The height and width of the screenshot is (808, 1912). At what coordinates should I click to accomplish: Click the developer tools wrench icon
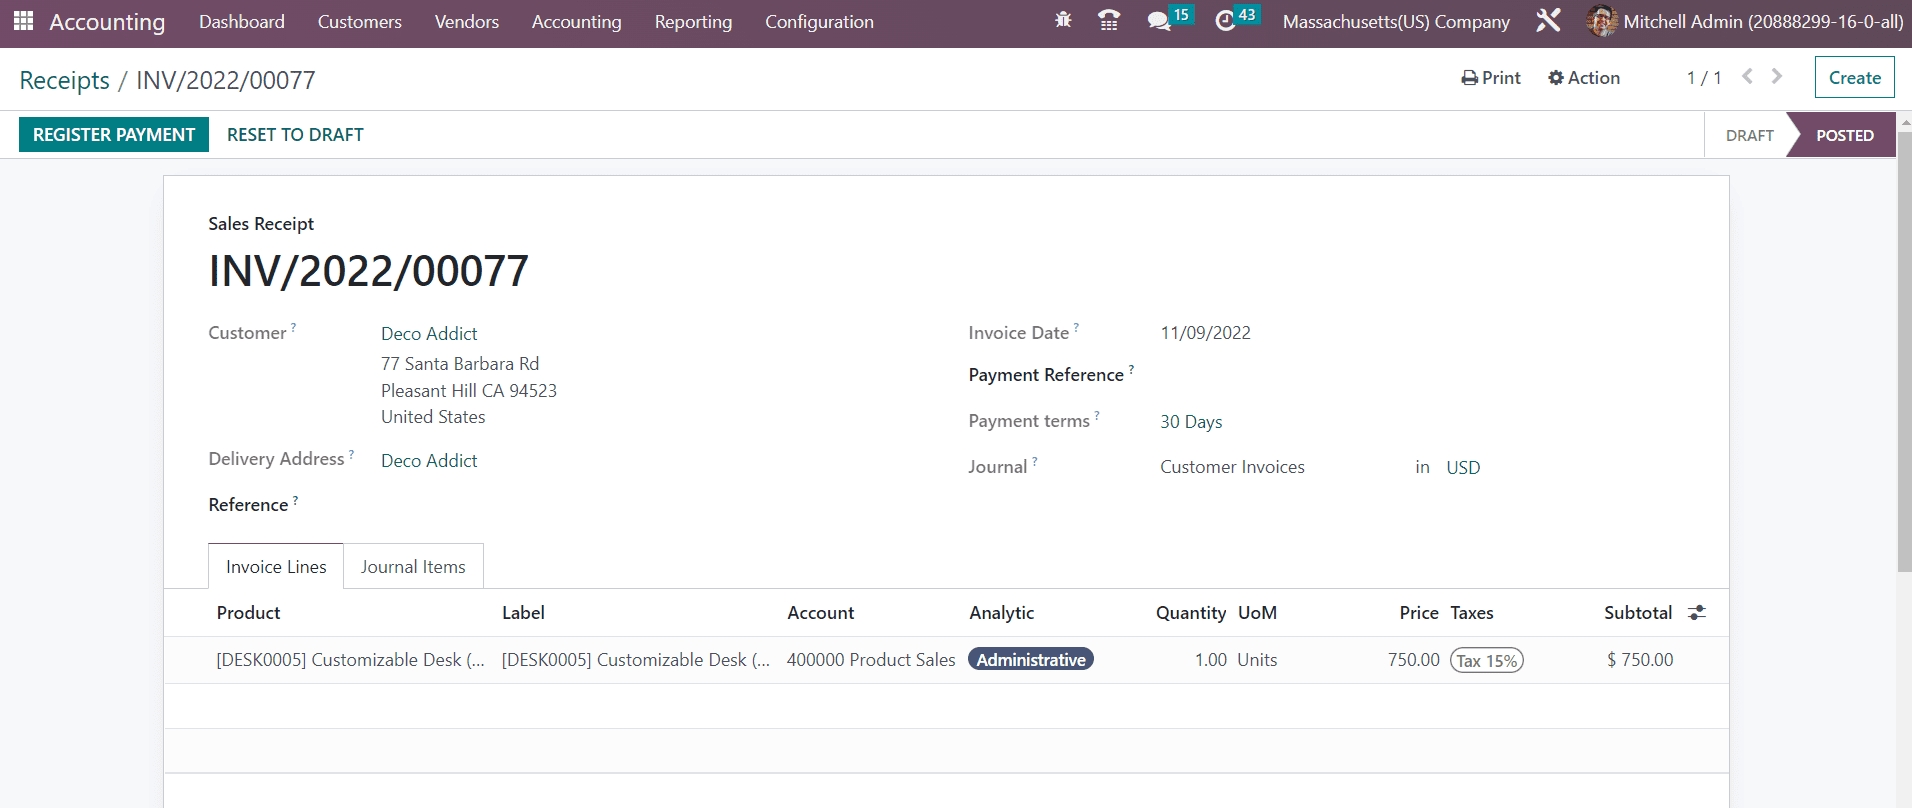[1548, 21]
